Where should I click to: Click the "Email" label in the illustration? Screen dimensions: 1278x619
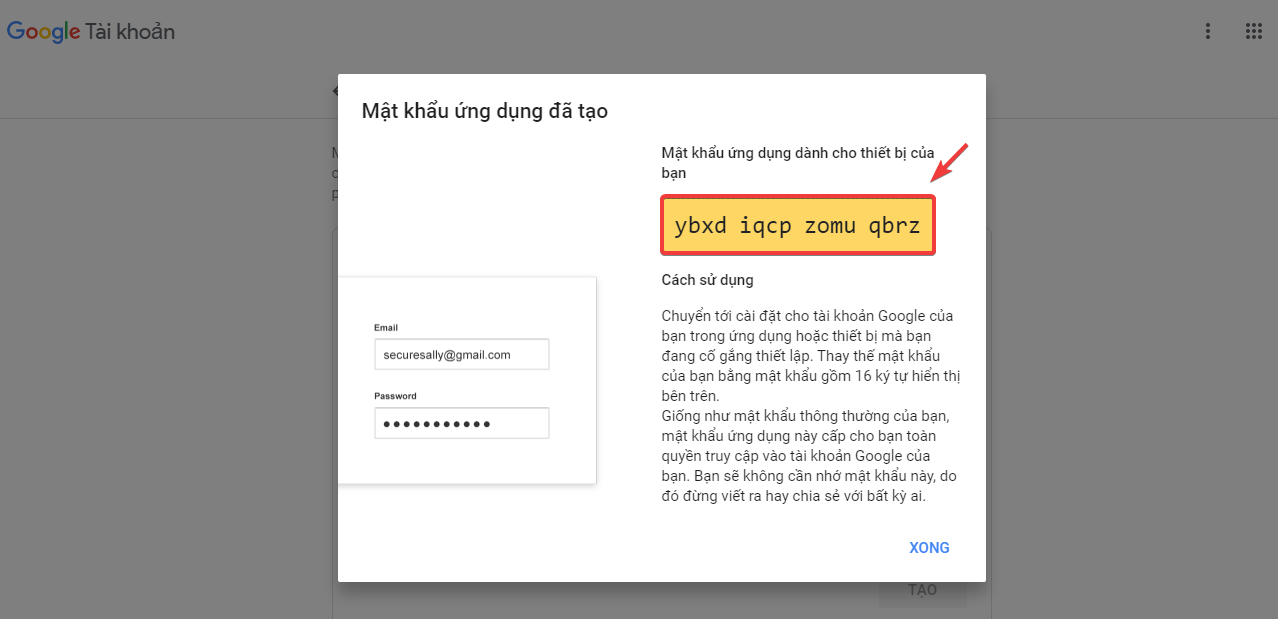[x=386, y=328]
